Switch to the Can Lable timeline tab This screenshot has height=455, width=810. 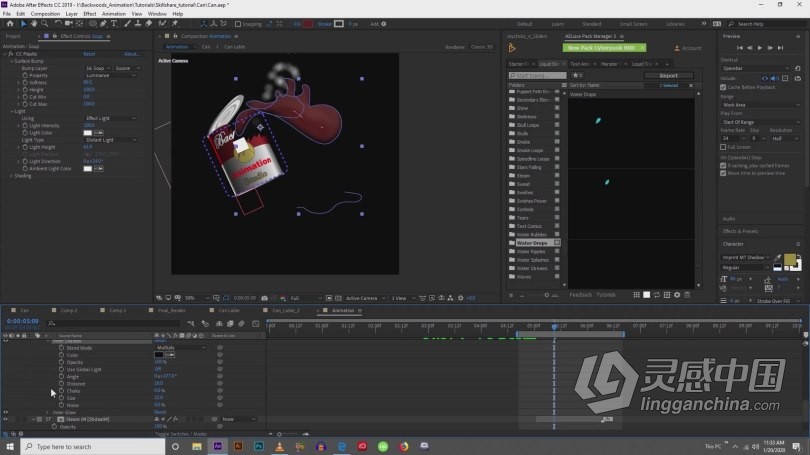229,310
